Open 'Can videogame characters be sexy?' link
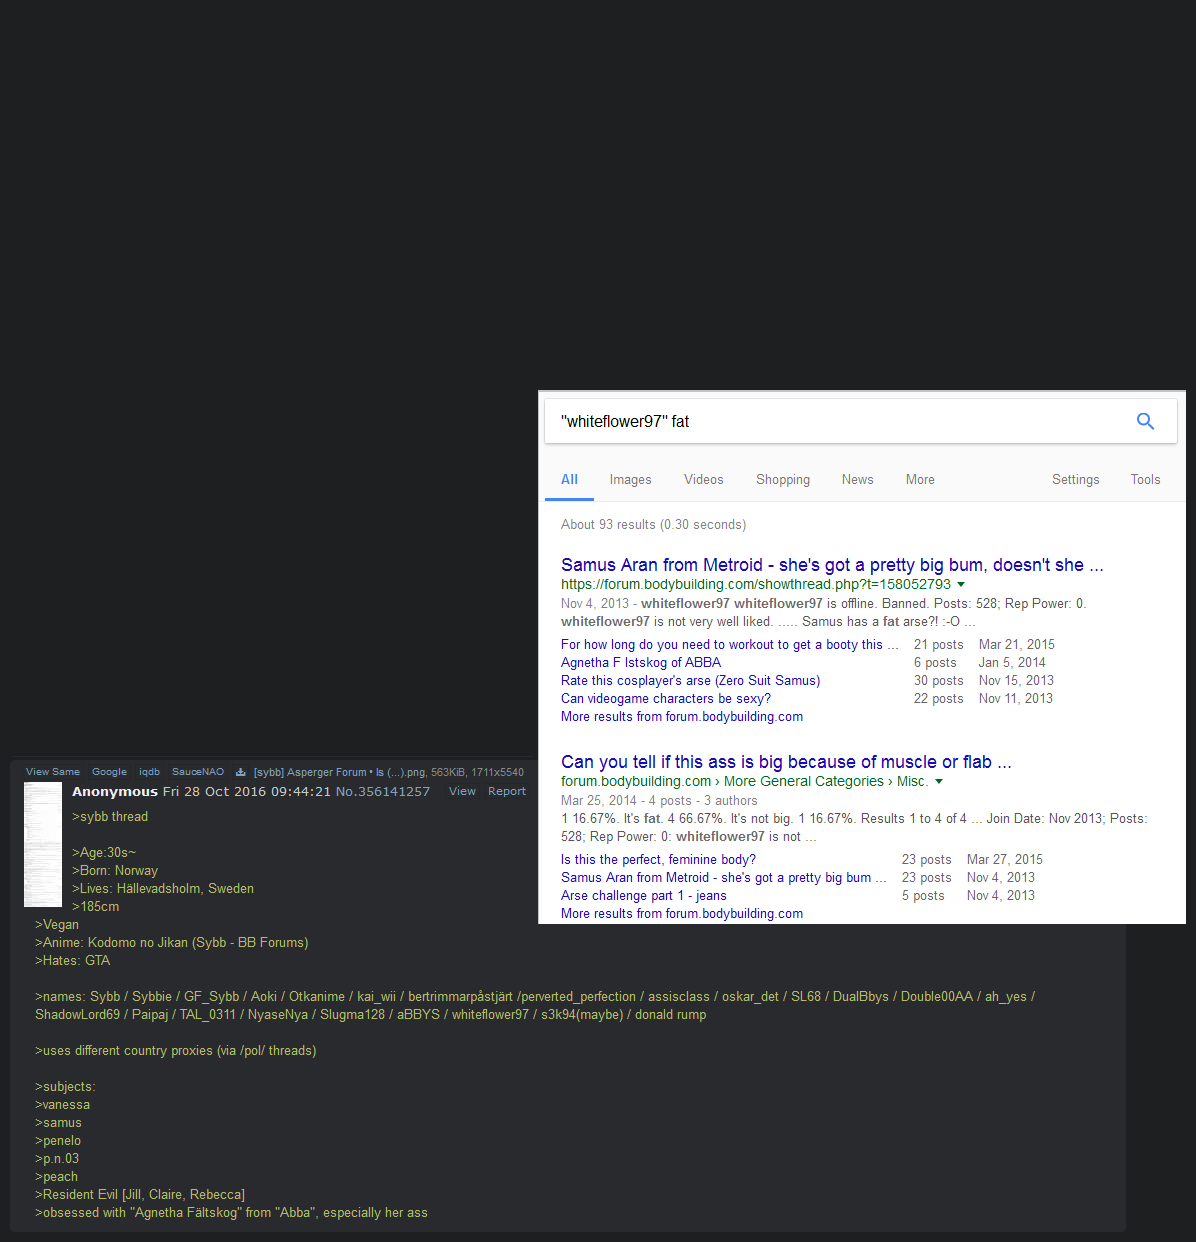Screen dimensions: 1196x1242 tap(666, 699)
